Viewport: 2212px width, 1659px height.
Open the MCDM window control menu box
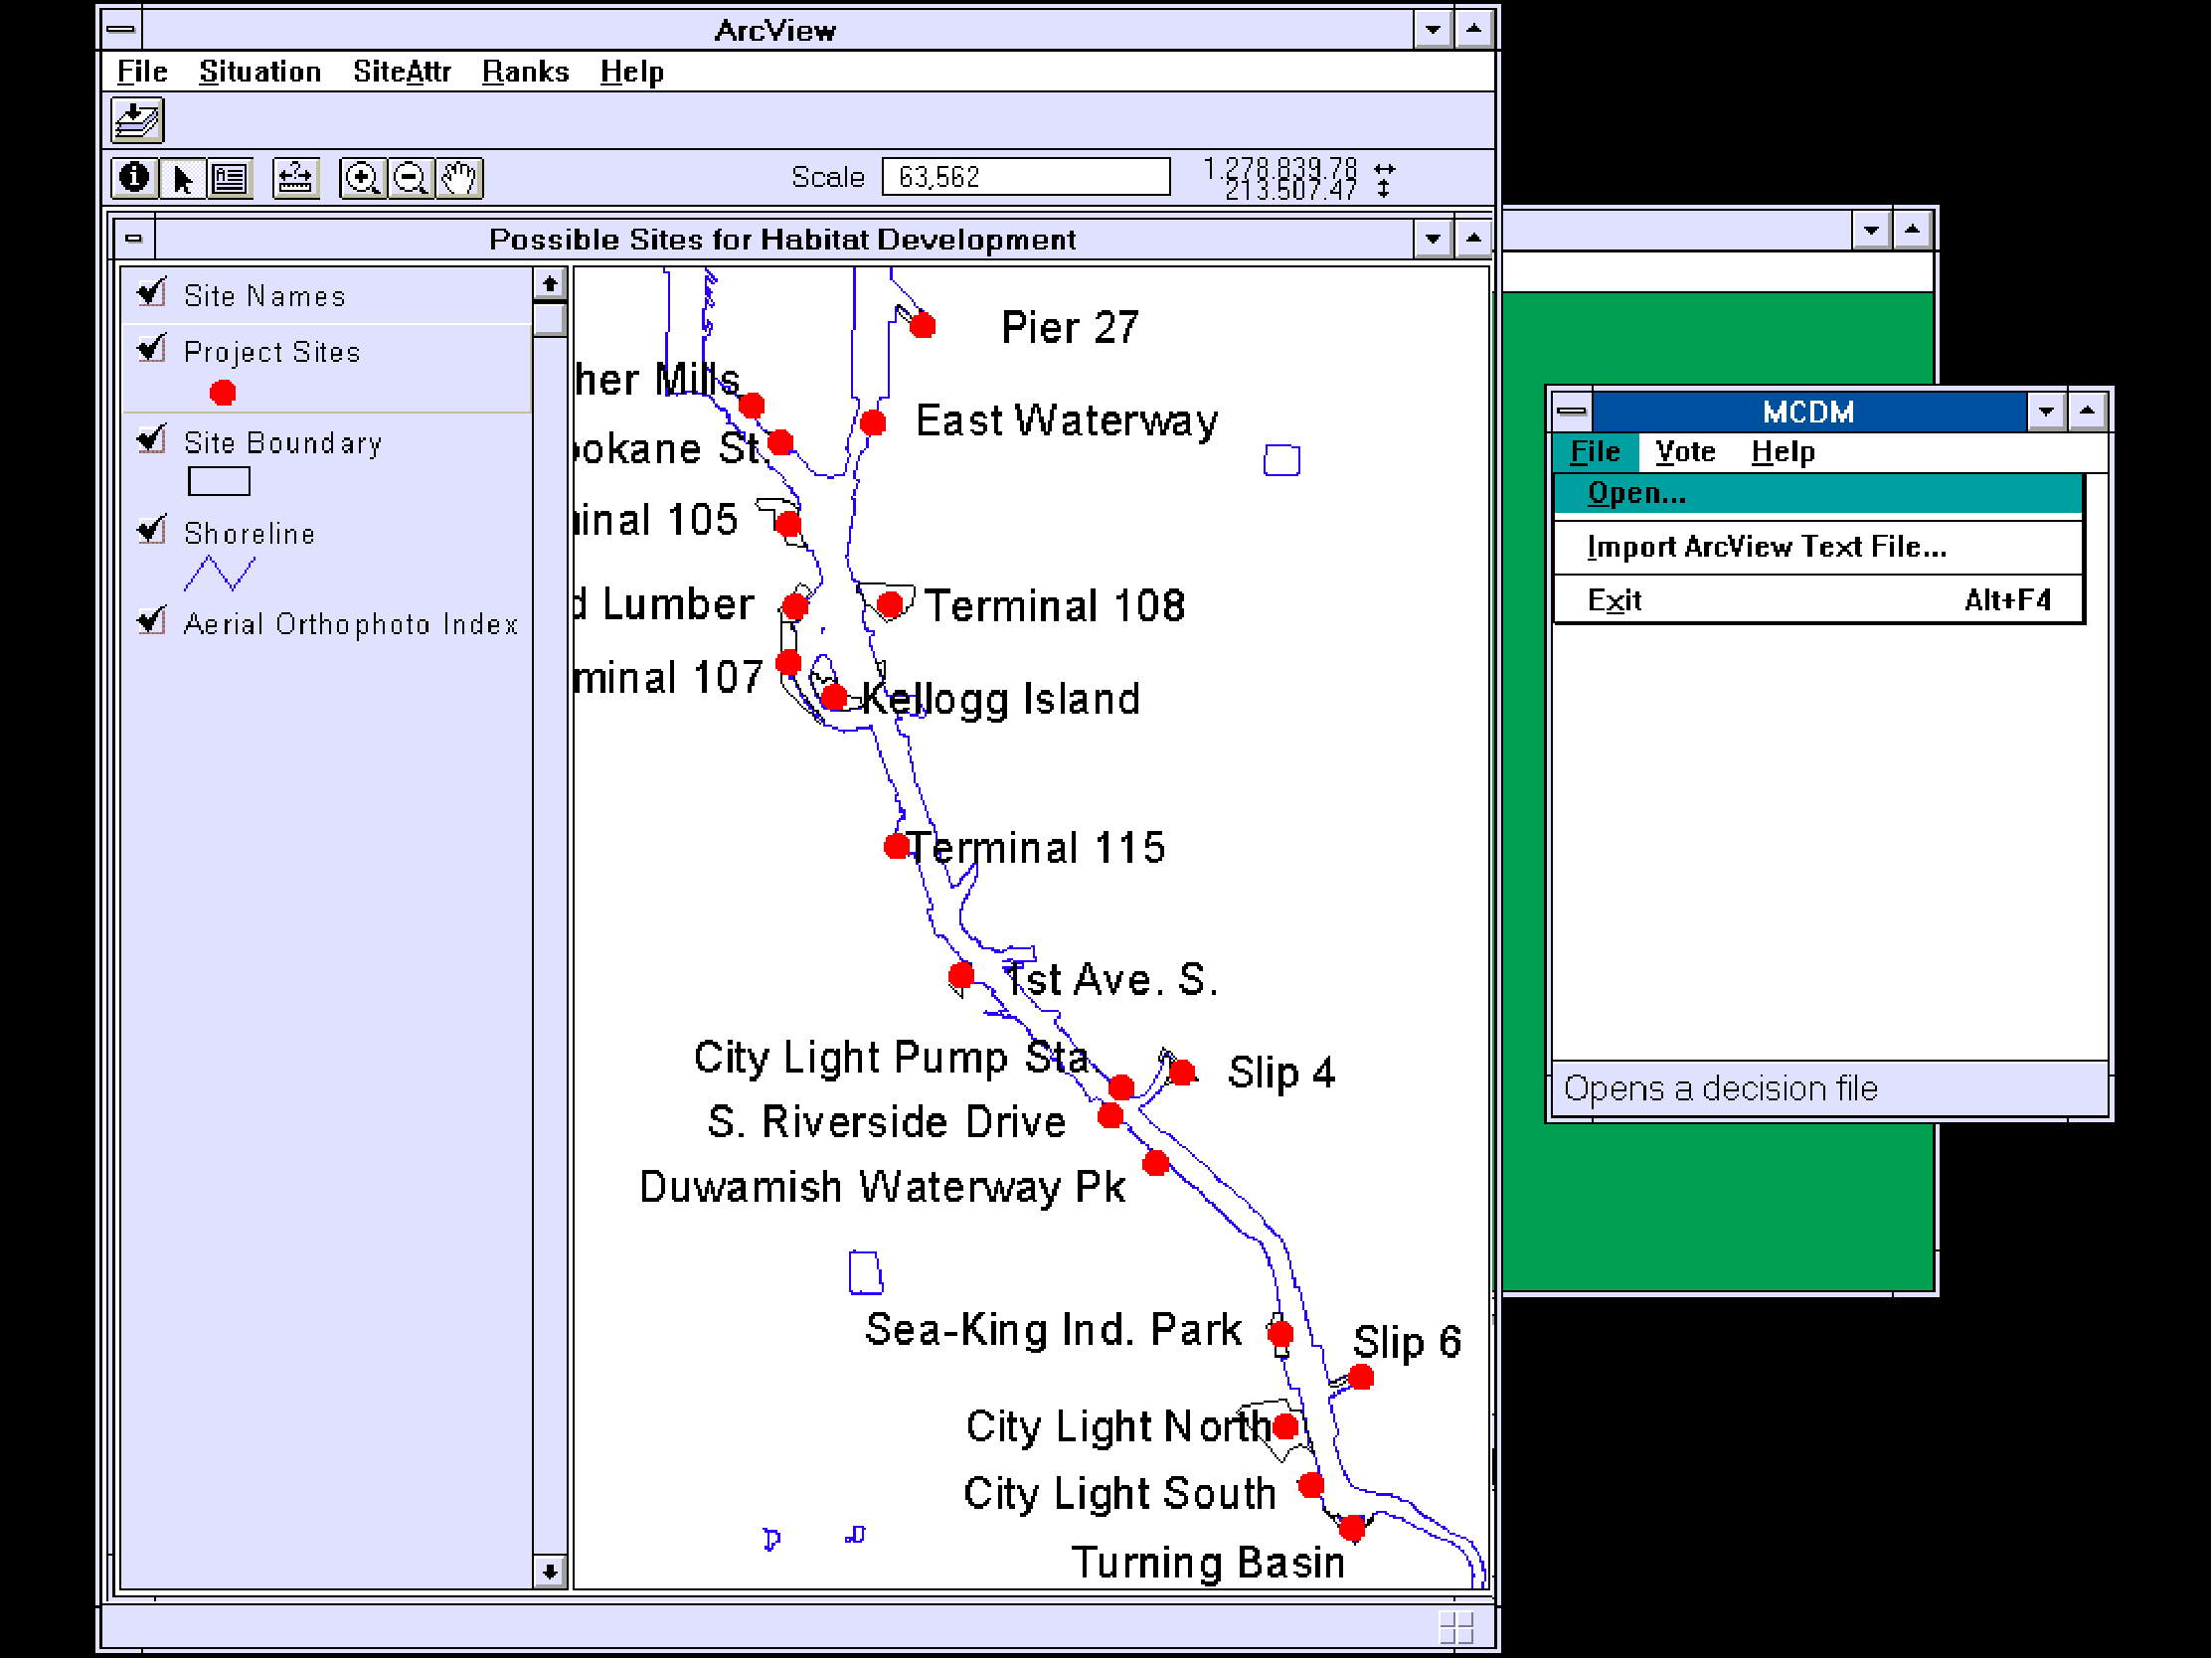[x=1572, y=411]
